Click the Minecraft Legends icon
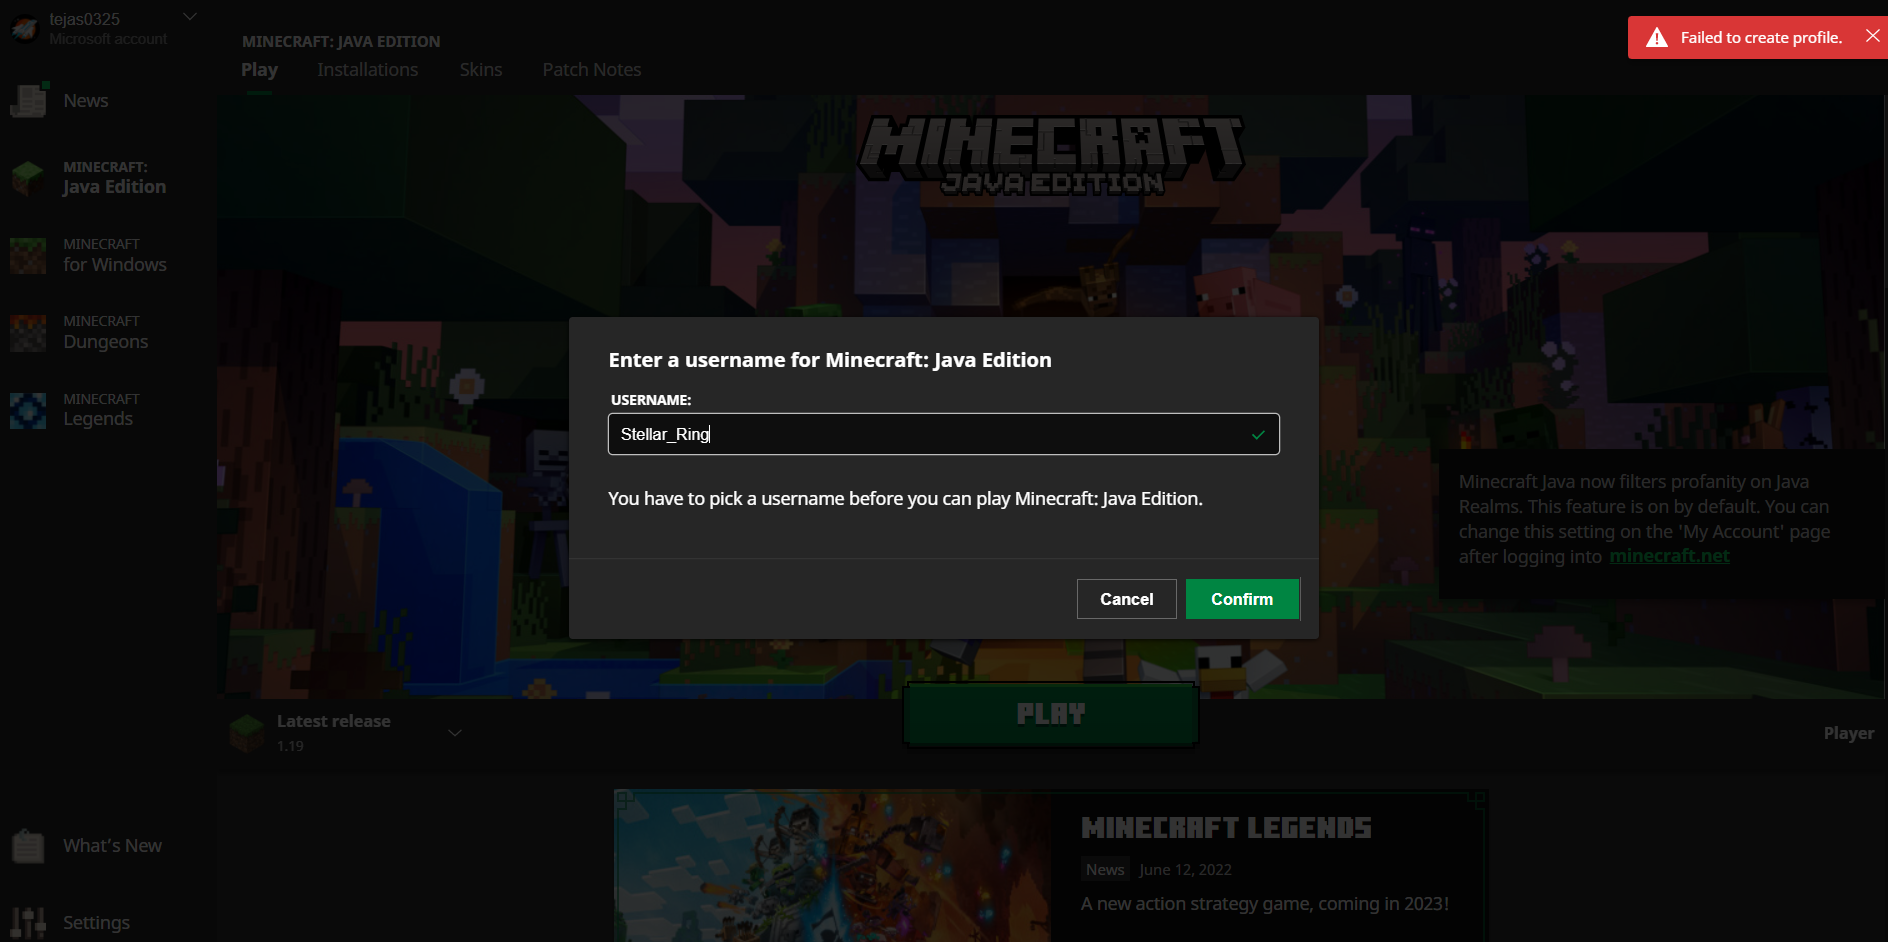The image size is (1888, 942). tap(28, 410)
